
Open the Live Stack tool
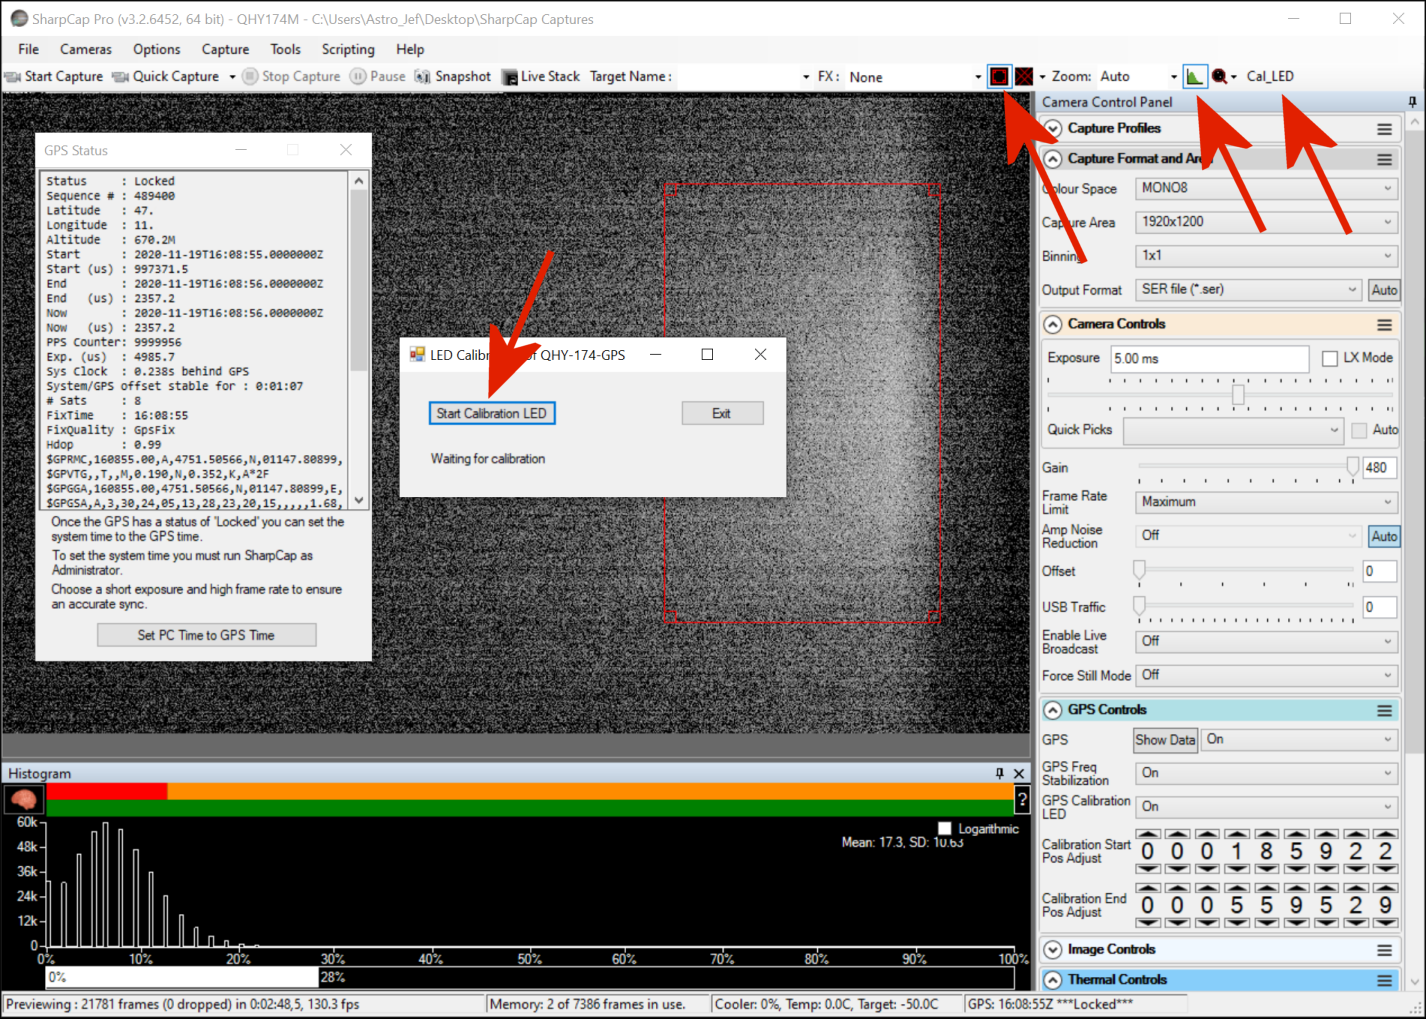coord(541,76)
